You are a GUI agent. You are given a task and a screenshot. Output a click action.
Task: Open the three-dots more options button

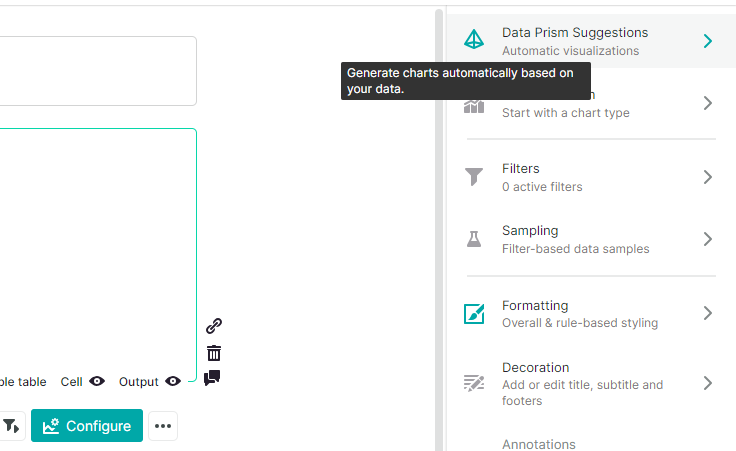[x=163, y=426]
